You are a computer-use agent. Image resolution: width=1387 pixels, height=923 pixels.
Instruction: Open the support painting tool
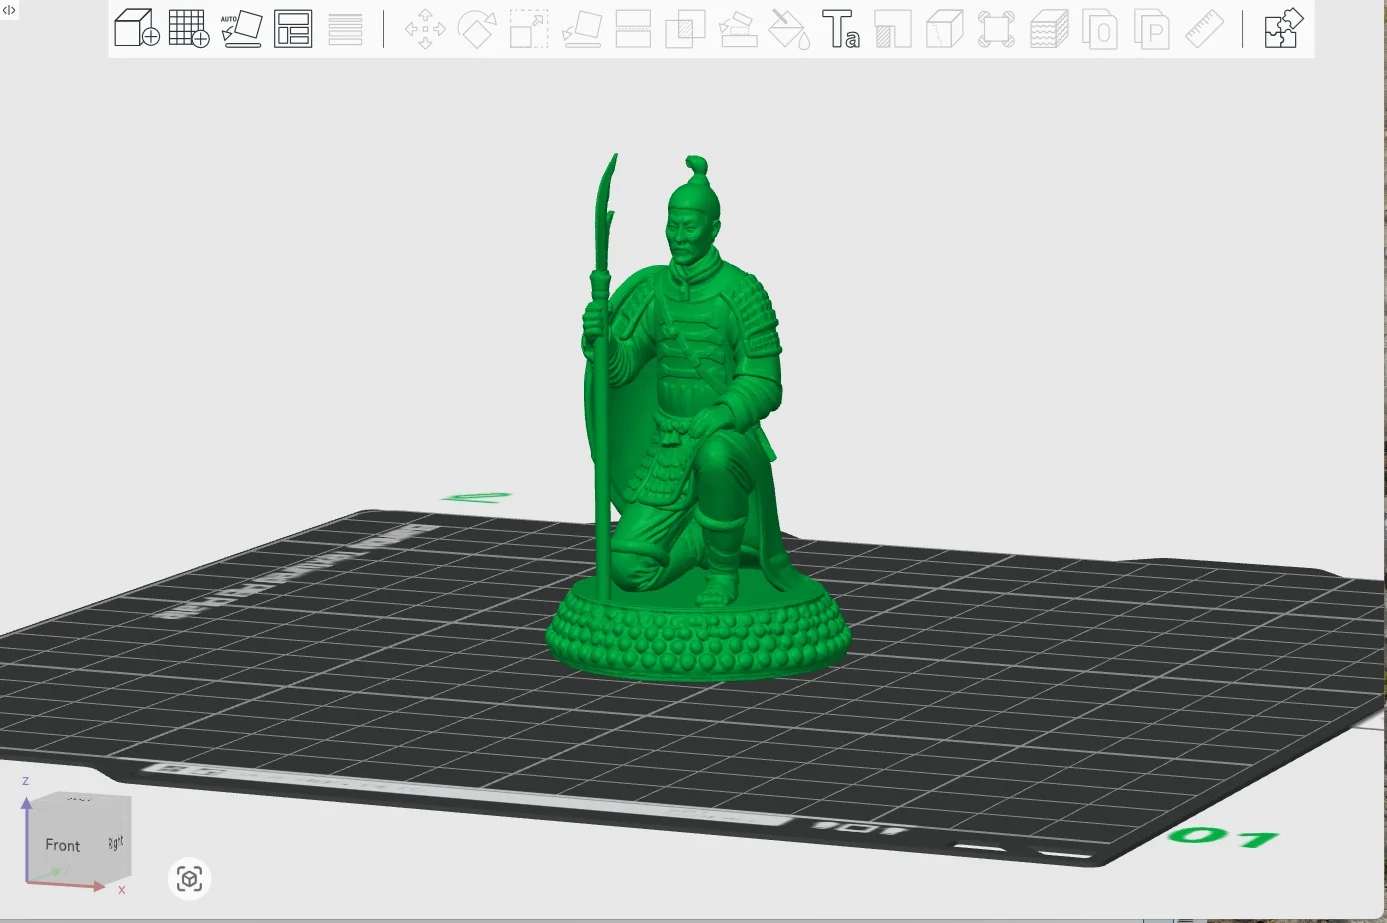pyautogui.click(x=737, y=29)
